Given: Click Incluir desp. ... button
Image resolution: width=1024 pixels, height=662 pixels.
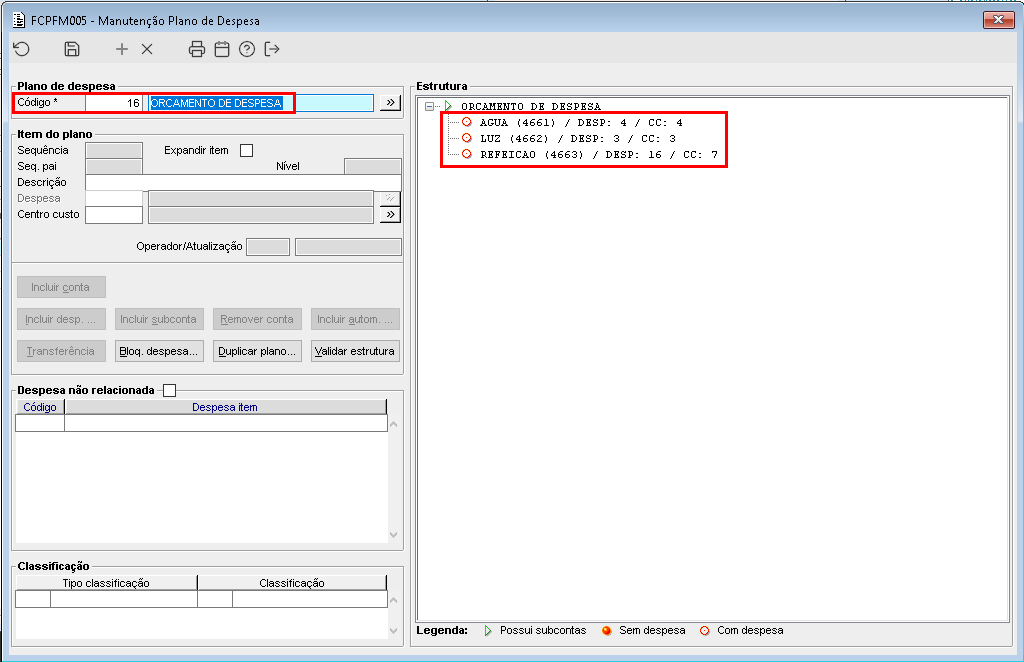Looking at the screenshot, I should tap(61, 319).
